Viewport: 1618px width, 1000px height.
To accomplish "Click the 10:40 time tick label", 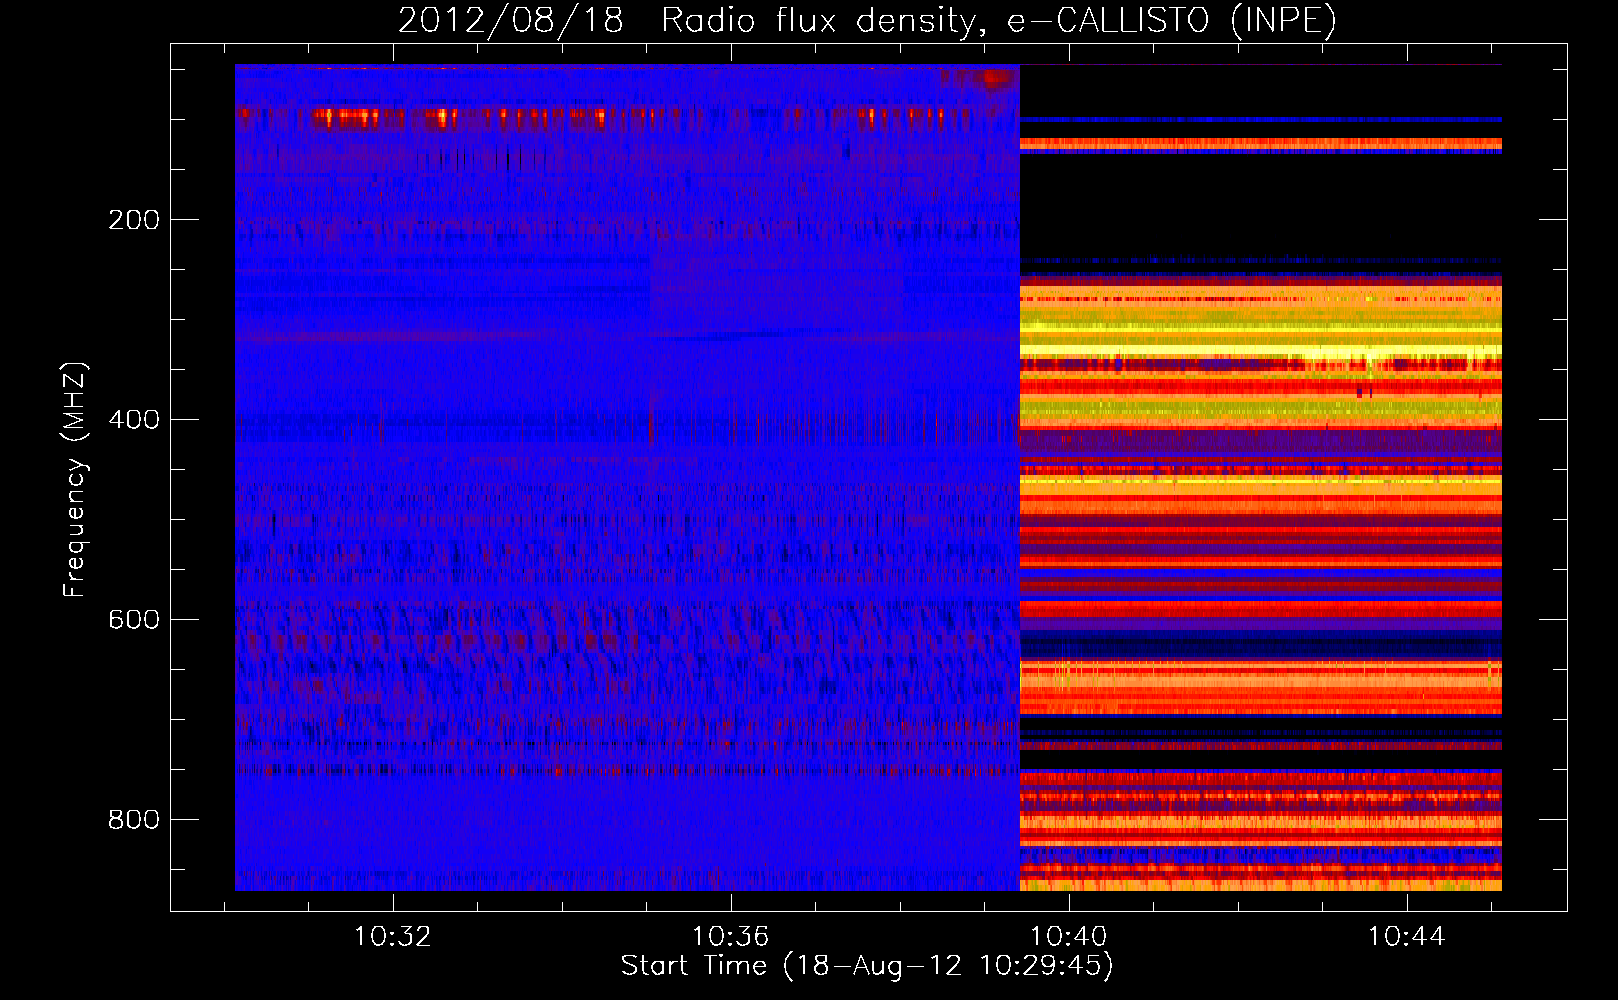I will [x=1069, y=936].
